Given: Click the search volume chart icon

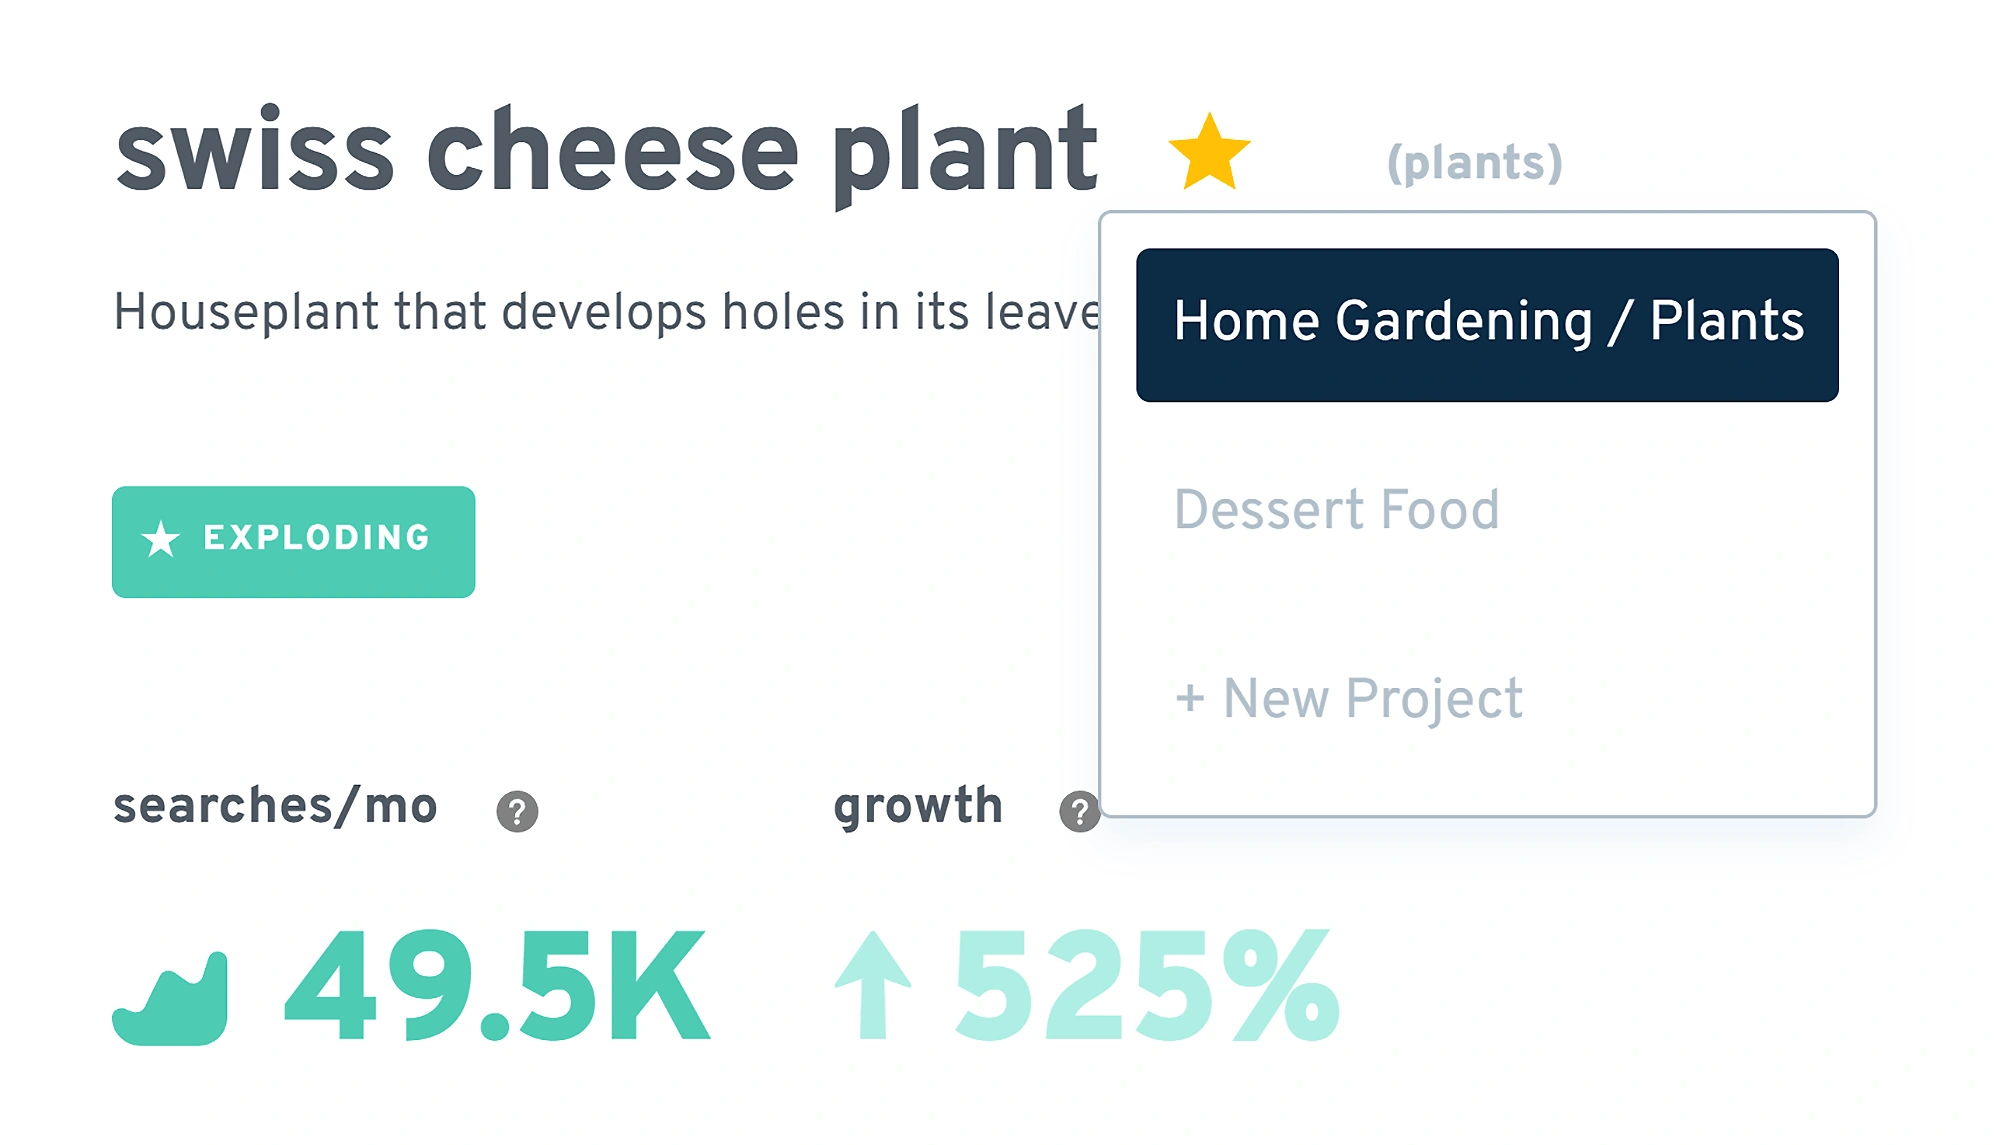Looking at the screenshot, I should point(170,998).
